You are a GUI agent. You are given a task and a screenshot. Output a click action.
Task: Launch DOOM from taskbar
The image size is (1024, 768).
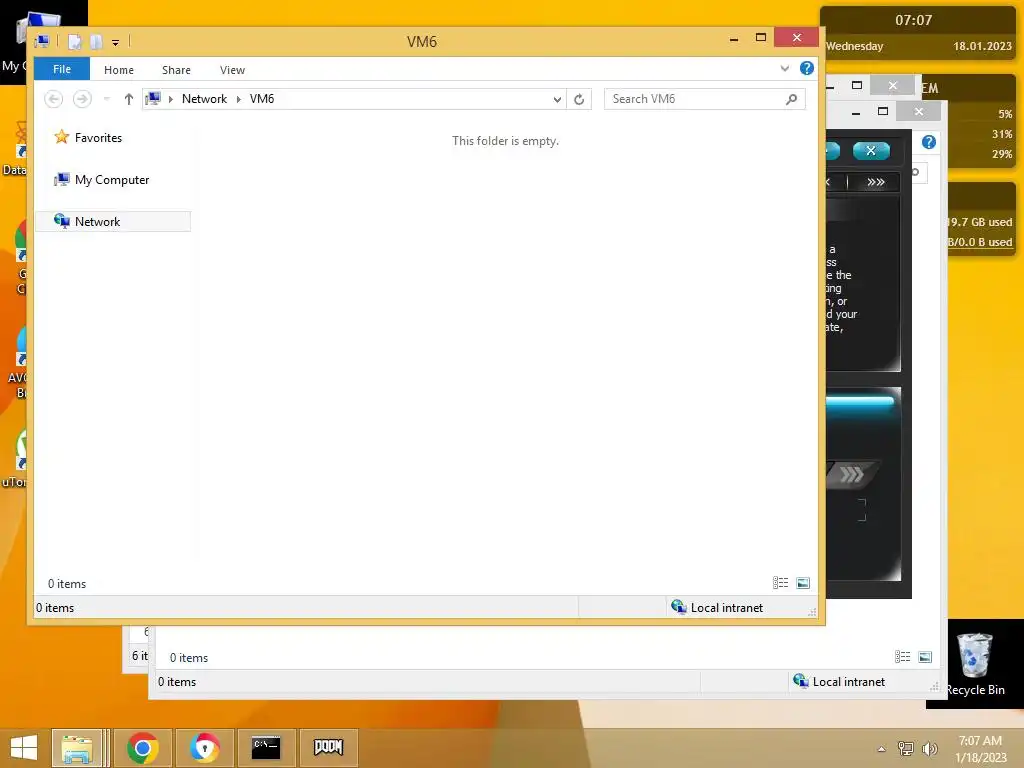328,748
